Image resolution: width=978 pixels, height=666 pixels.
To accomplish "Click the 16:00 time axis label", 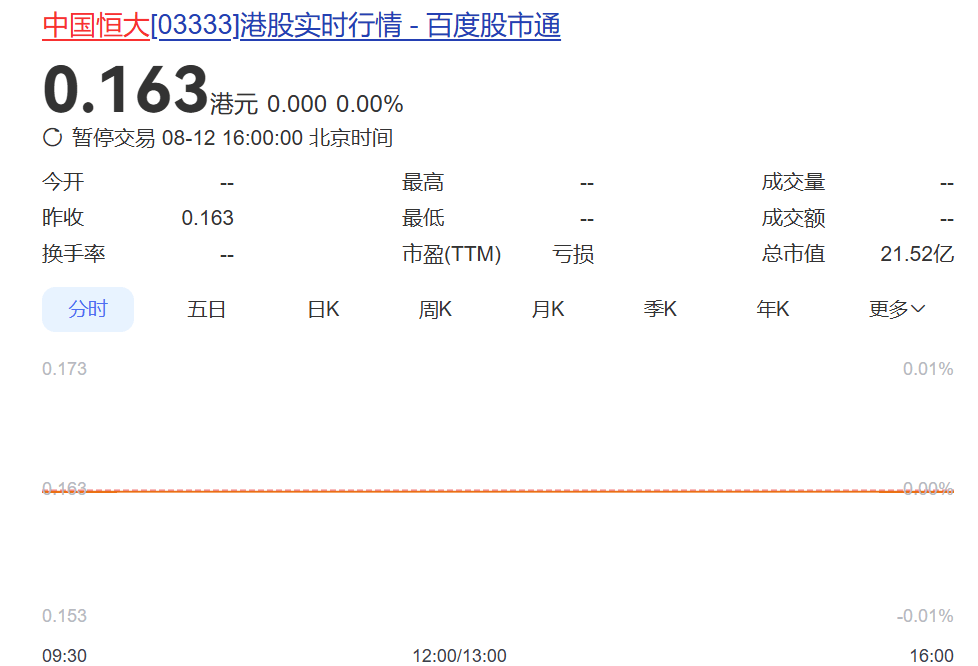I will click(x=931, y=656).
